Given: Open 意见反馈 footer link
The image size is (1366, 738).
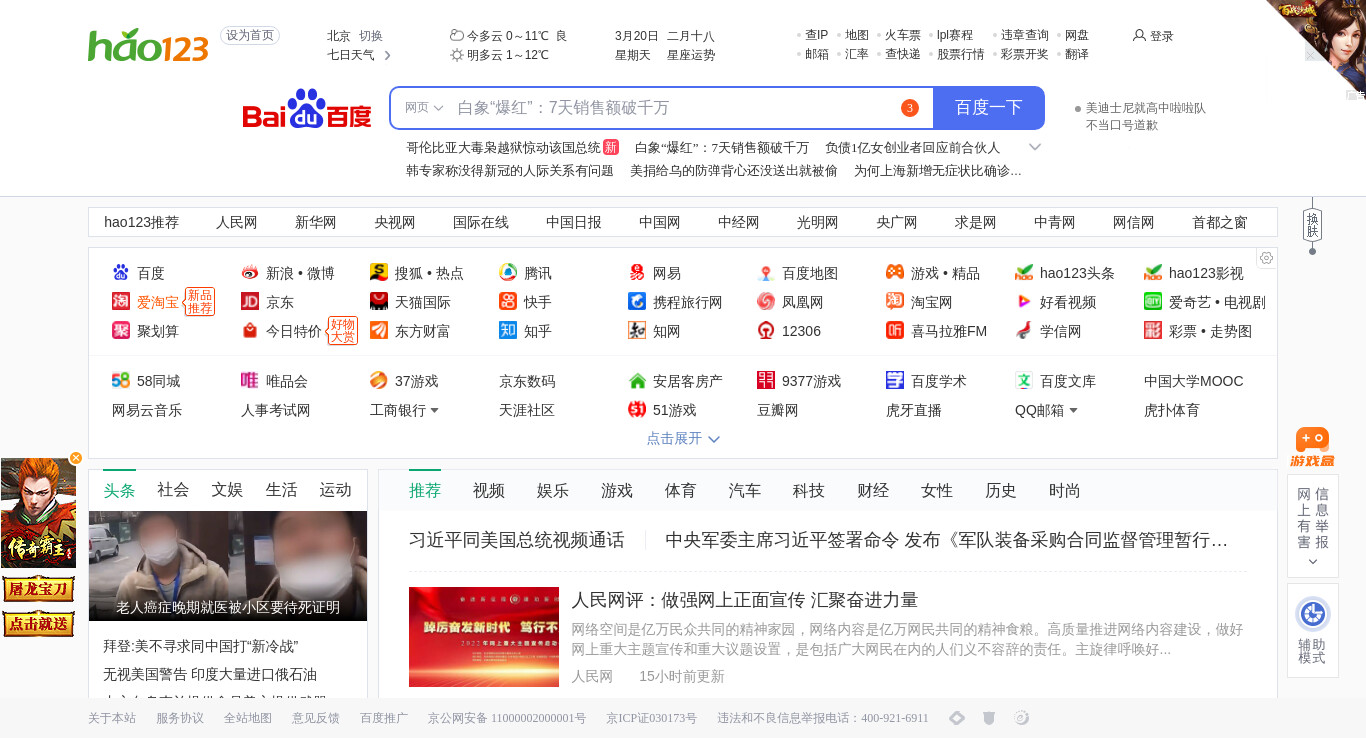Looking at the screenshot, I should click(316, 718).
